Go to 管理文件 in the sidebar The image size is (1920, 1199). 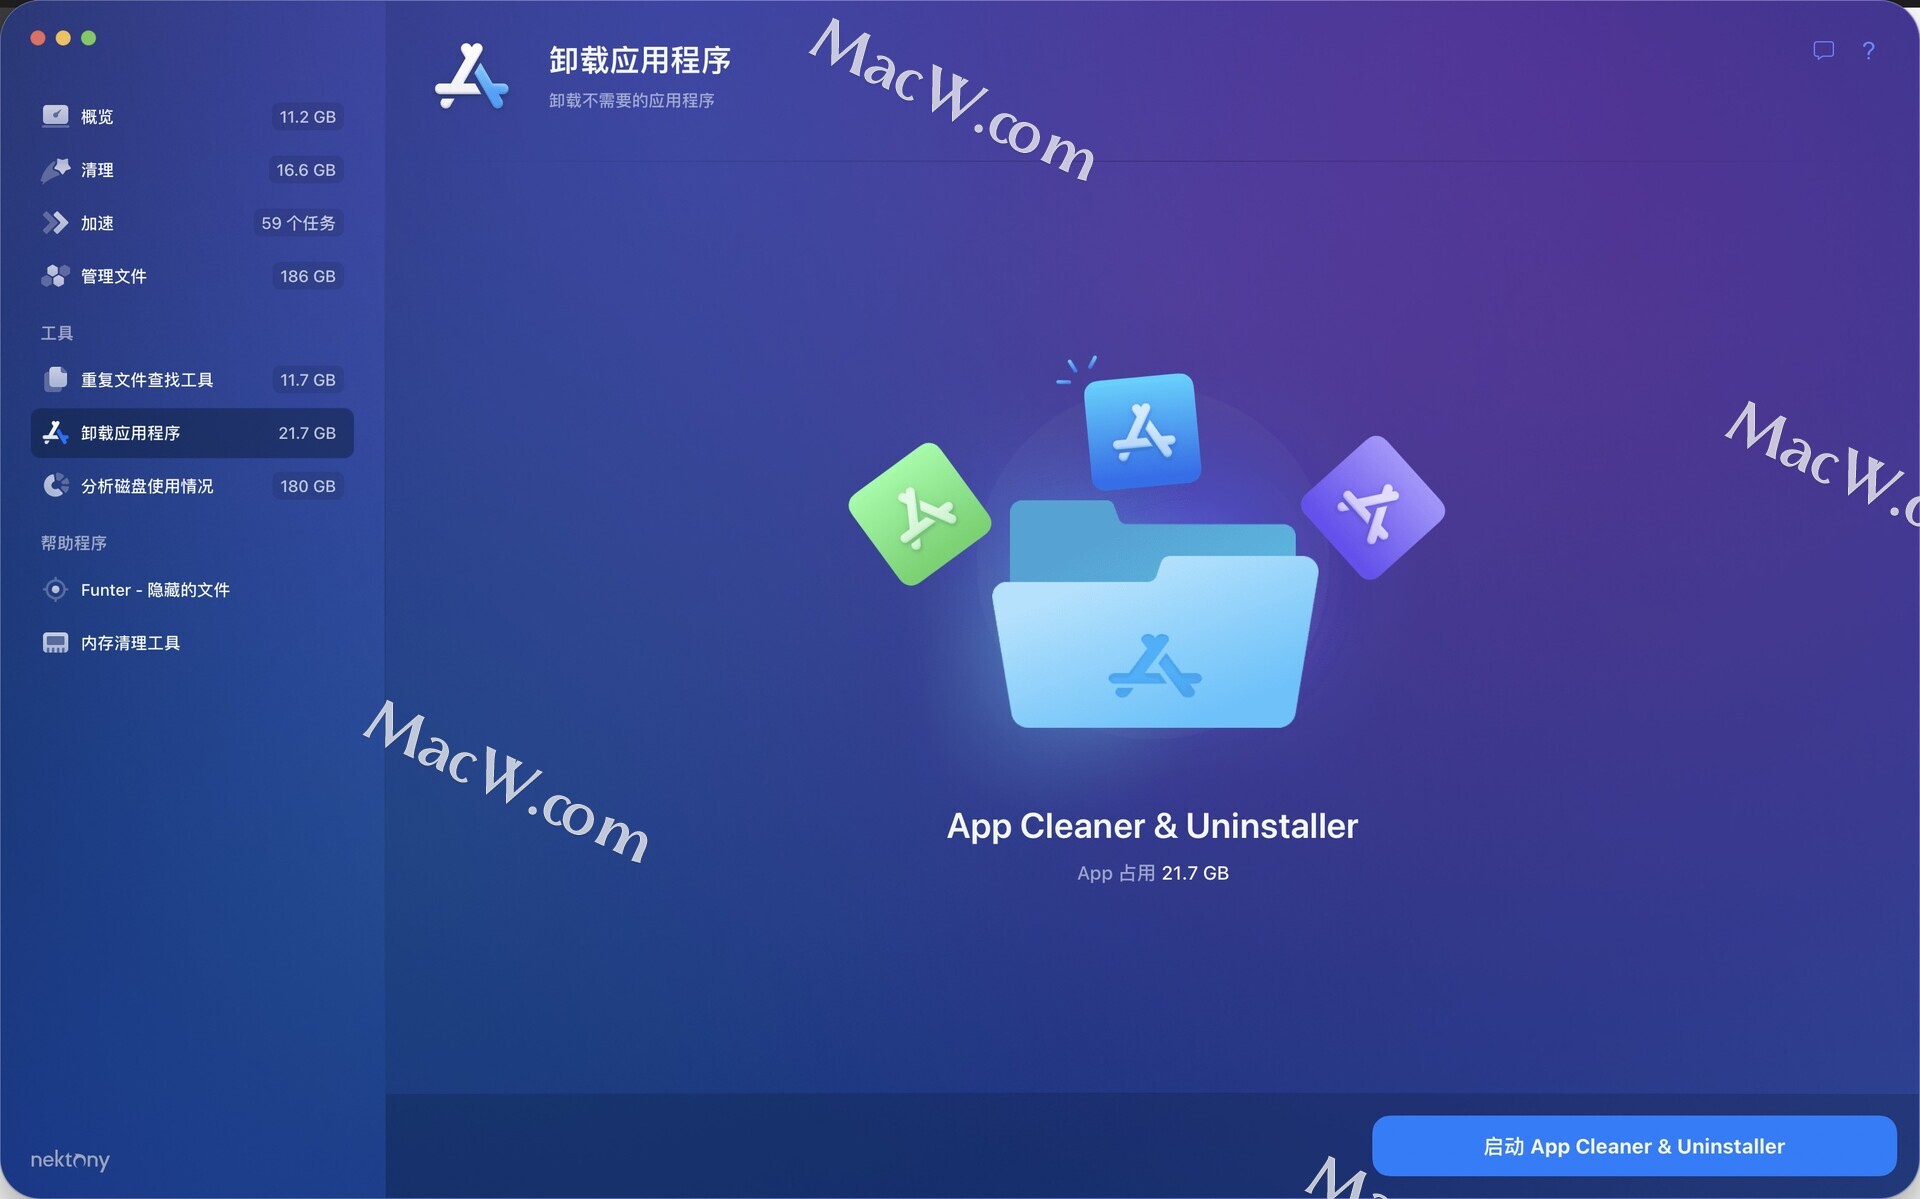[x=192, y=276]
